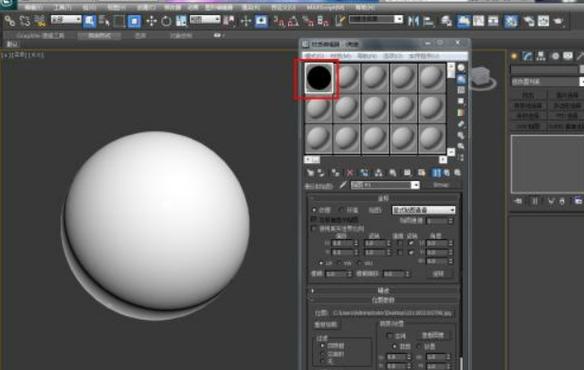Open the Curve Editor from main toolbar
This screenshot has height=370, width=584.
[x=478, y=21]
